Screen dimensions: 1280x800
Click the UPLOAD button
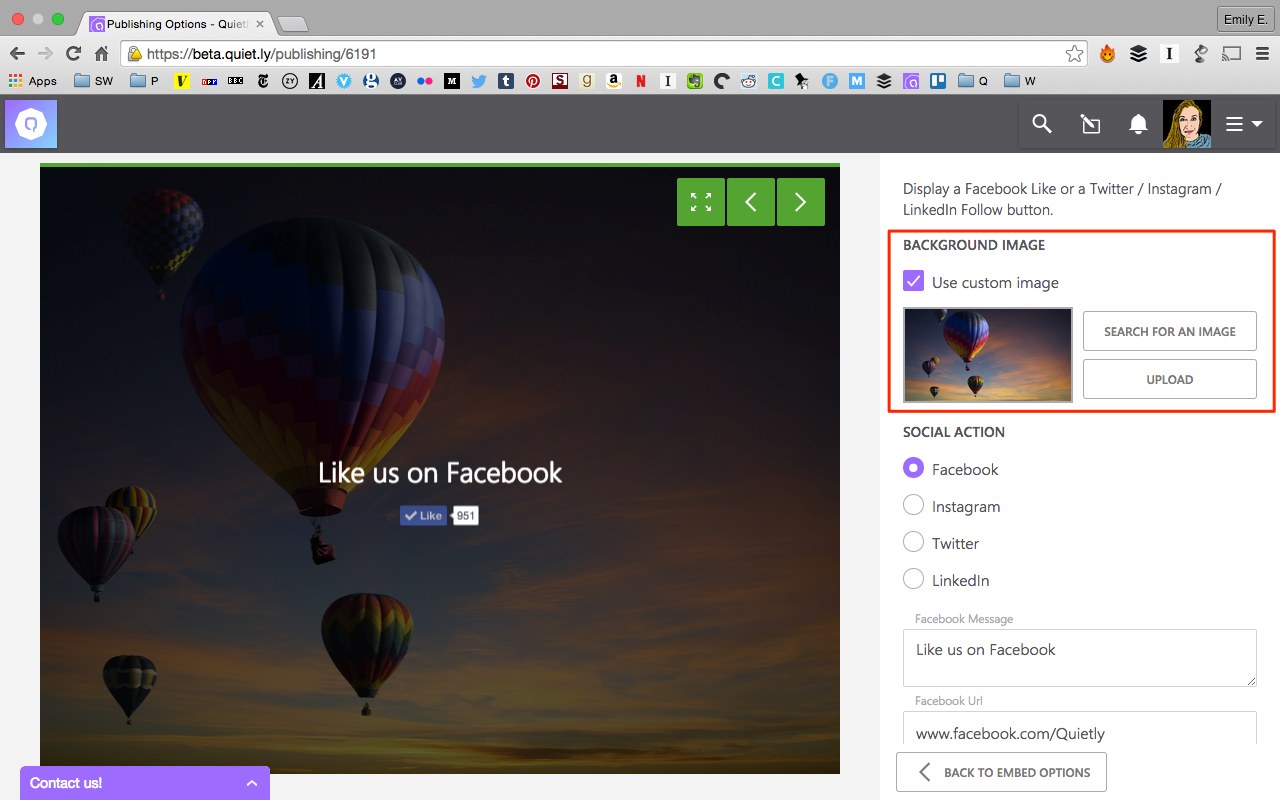(1170, 379)
